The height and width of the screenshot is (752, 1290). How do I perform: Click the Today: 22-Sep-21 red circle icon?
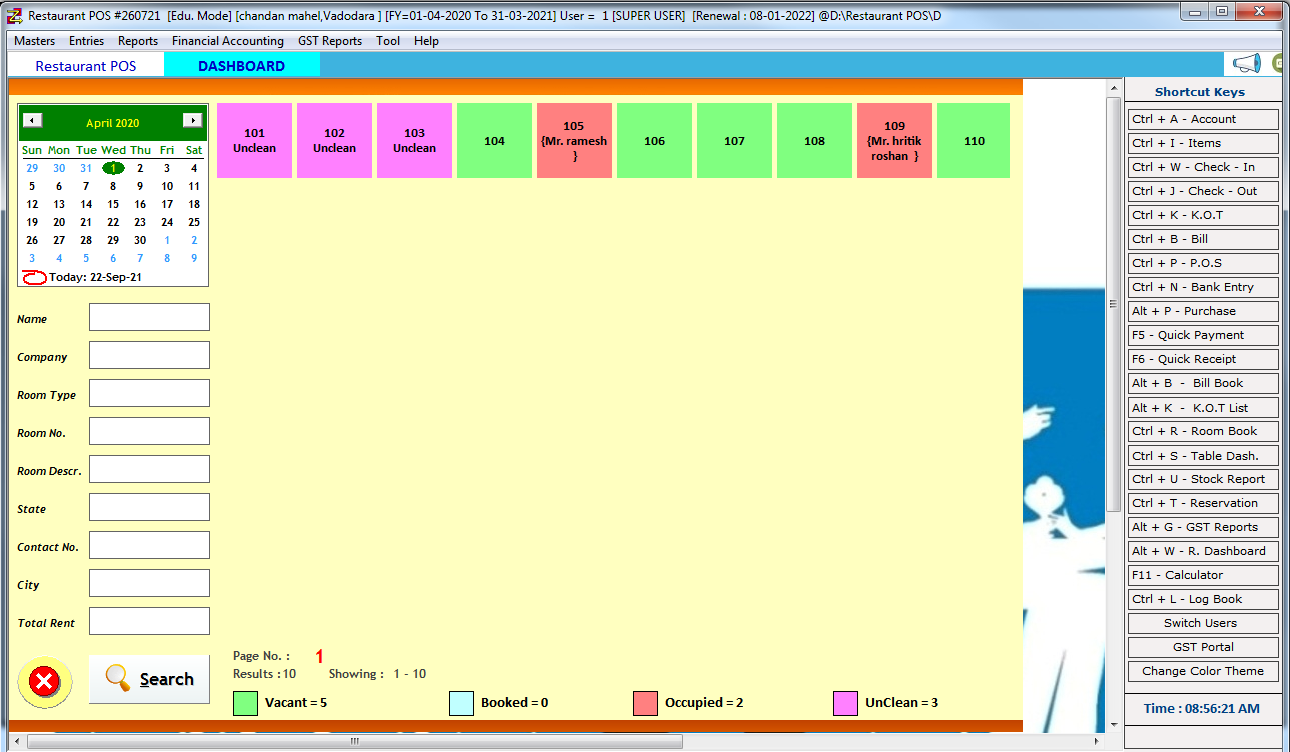tap(33, 277)
